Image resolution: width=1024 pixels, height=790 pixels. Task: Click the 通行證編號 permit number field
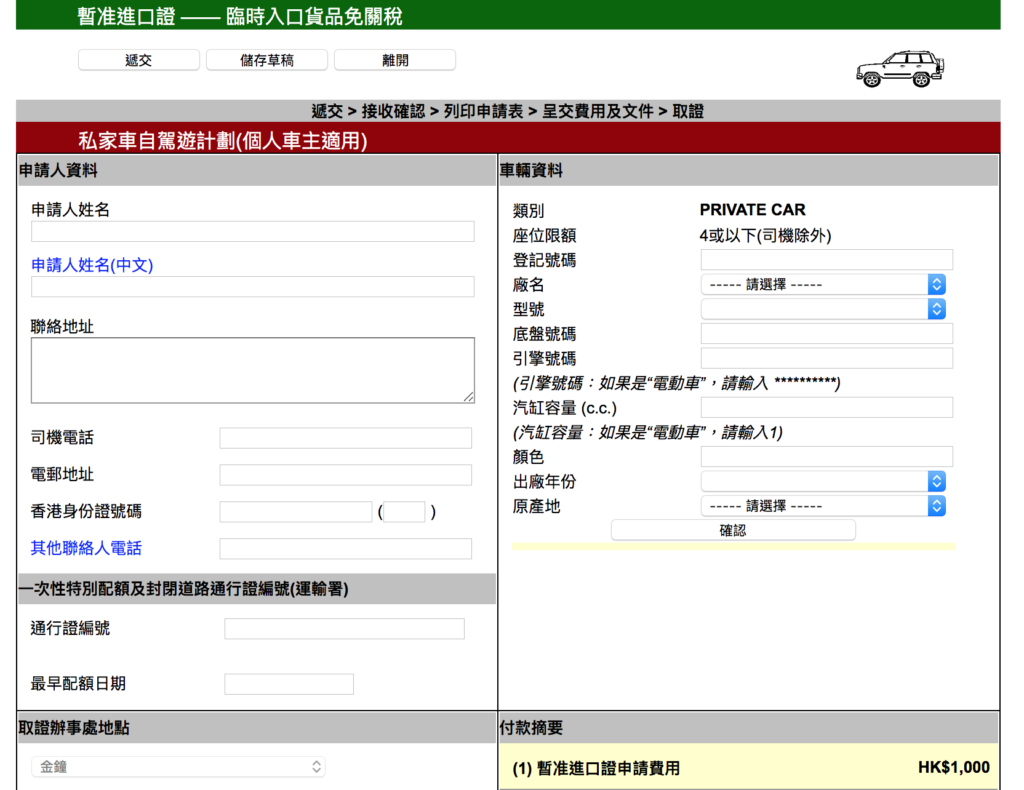344,629
